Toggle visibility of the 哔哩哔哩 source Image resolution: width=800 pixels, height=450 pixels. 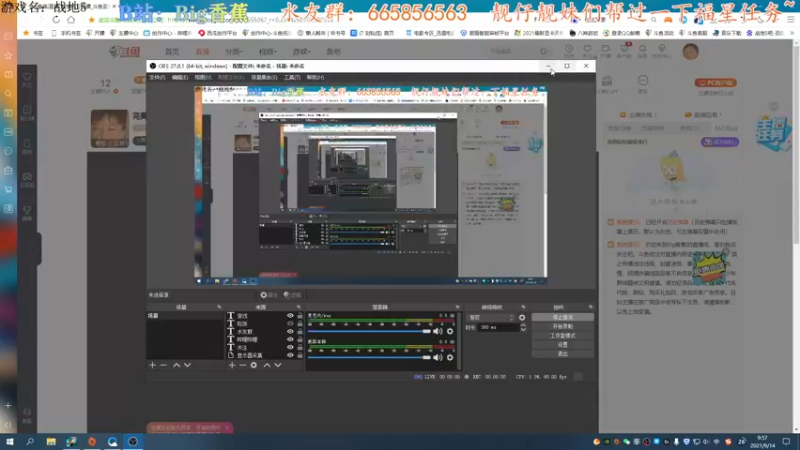click(x=290, y=339)
